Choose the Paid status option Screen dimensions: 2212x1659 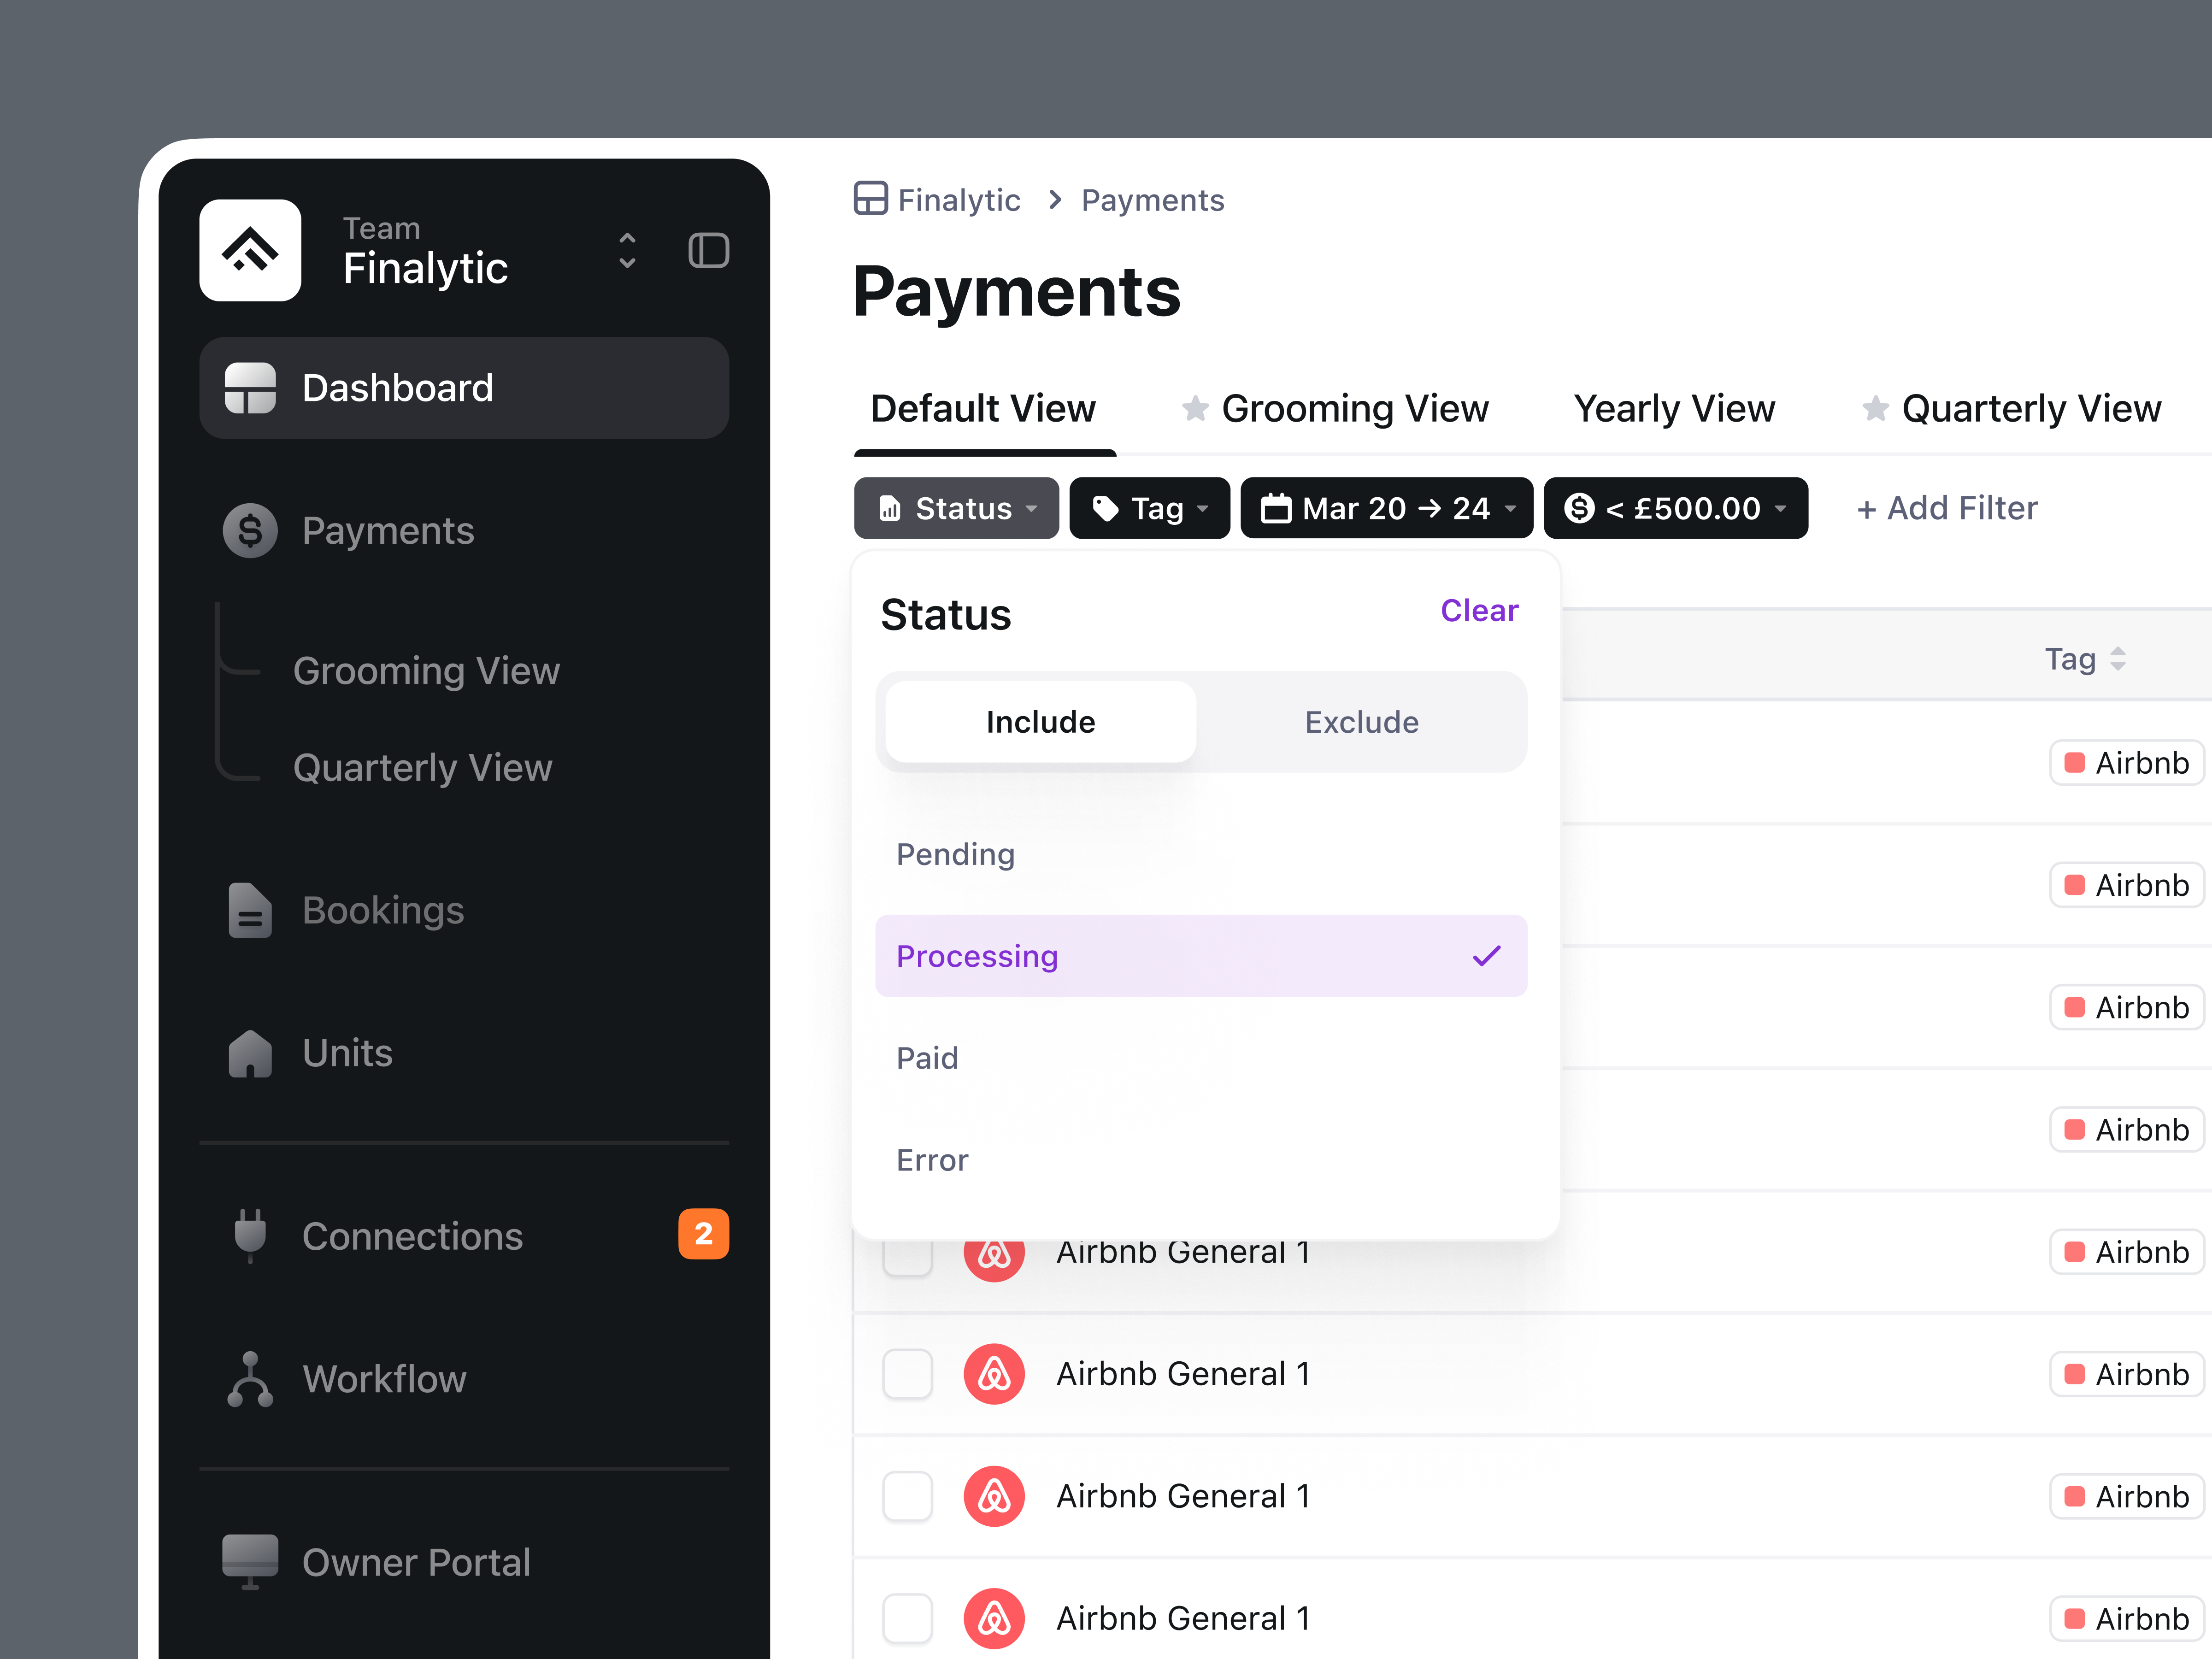point(1201,1058)
